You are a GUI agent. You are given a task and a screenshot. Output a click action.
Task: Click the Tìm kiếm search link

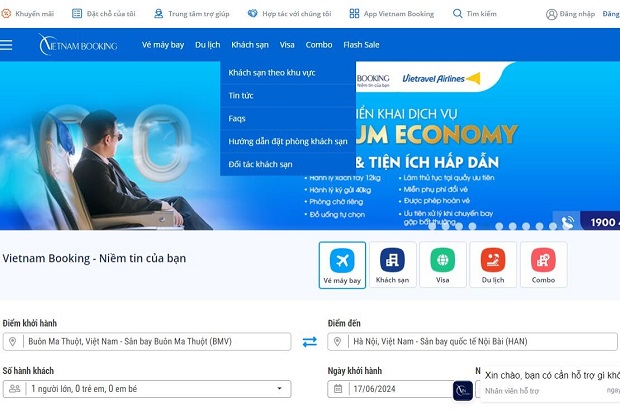point(482,13)
